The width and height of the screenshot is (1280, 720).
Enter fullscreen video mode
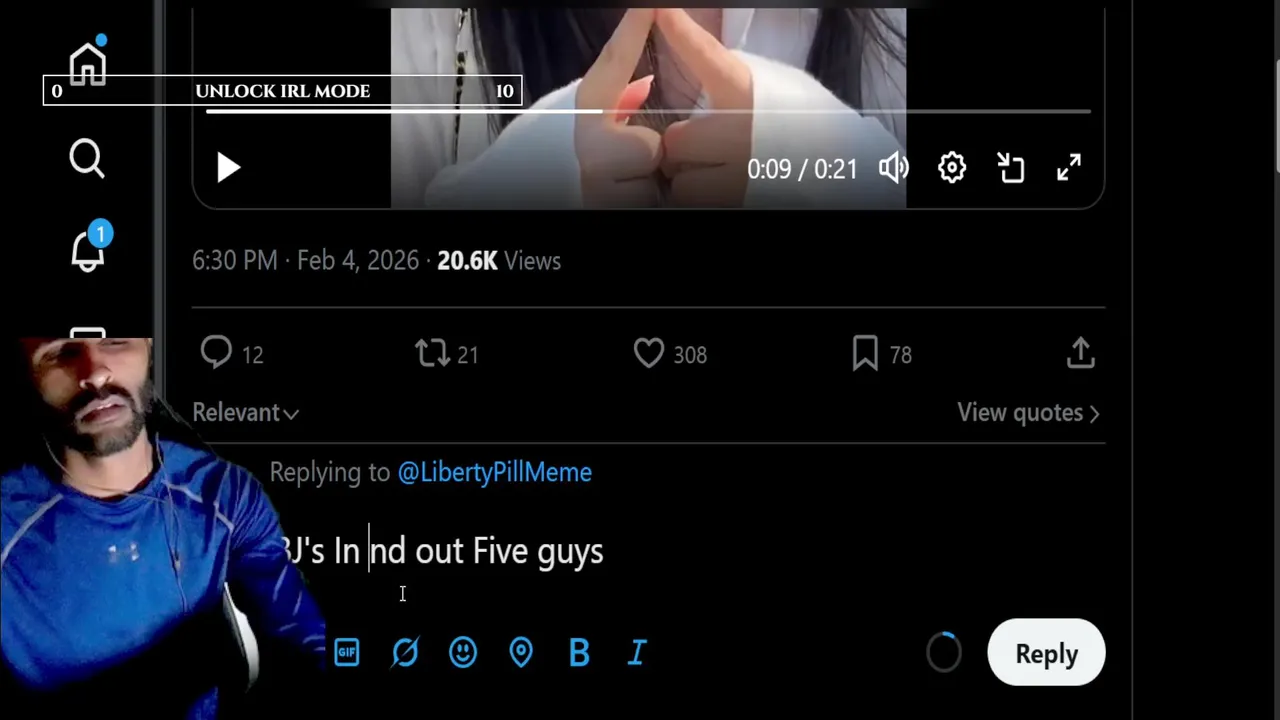1069,168
